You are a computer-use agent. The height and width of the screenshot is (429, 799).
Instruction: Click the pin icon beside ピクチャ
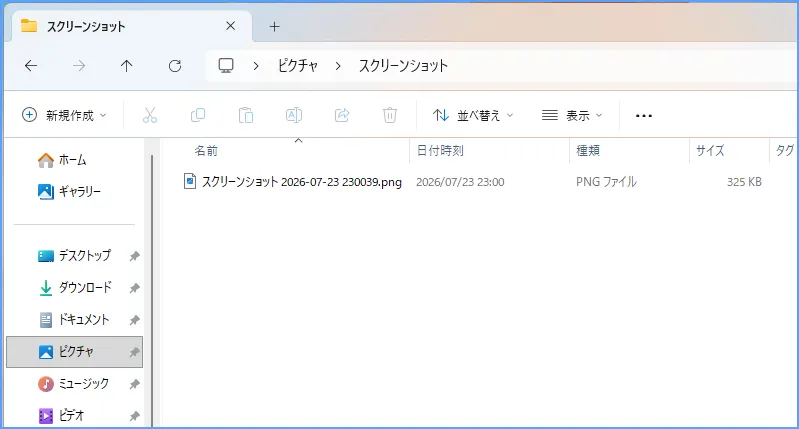[134, 352]
